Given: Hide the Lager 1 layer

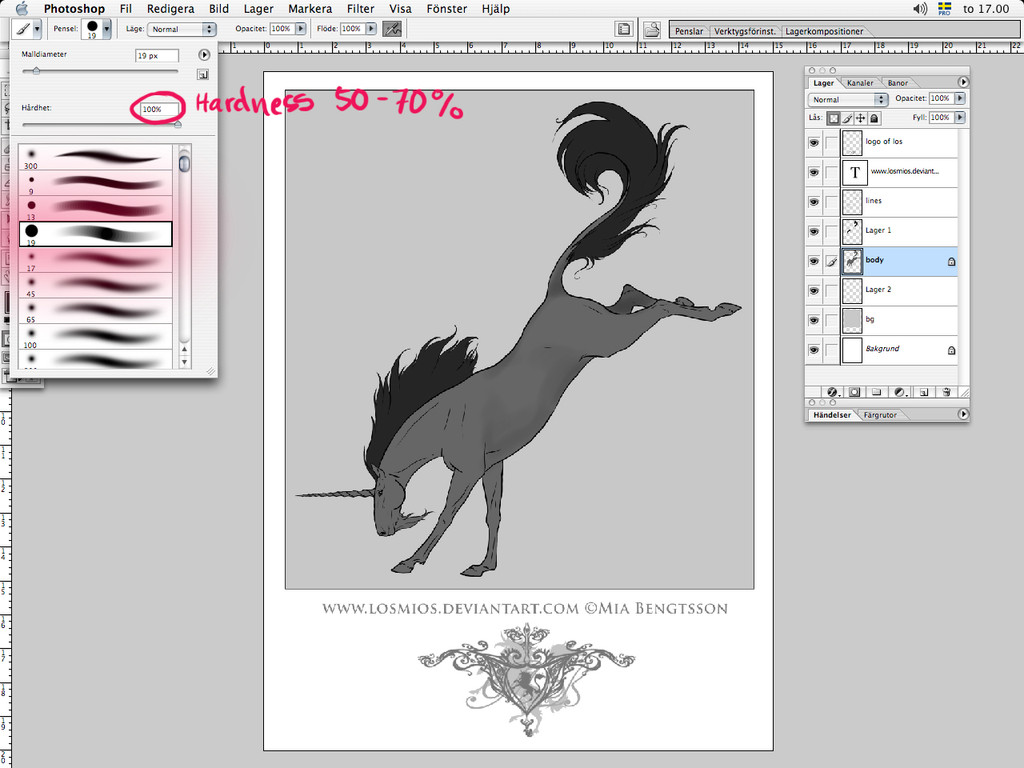Looking at the screenshot, I should (814, 231).
